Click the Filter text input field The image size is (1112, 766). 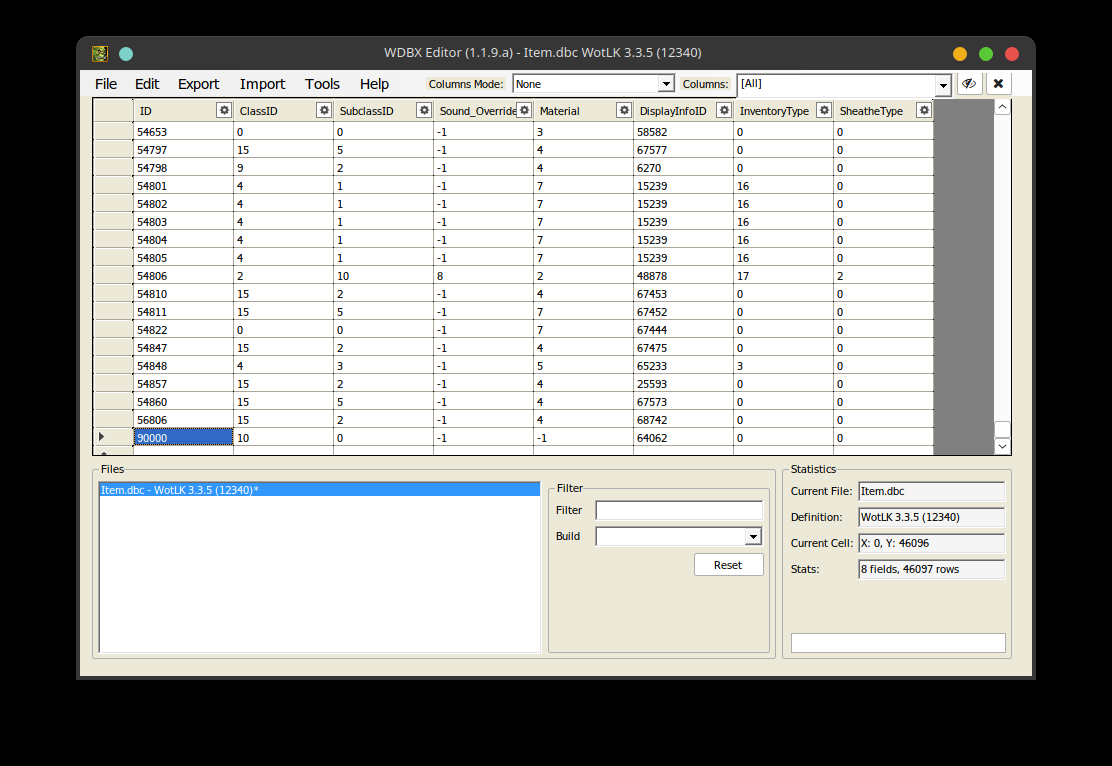[679, 510]
